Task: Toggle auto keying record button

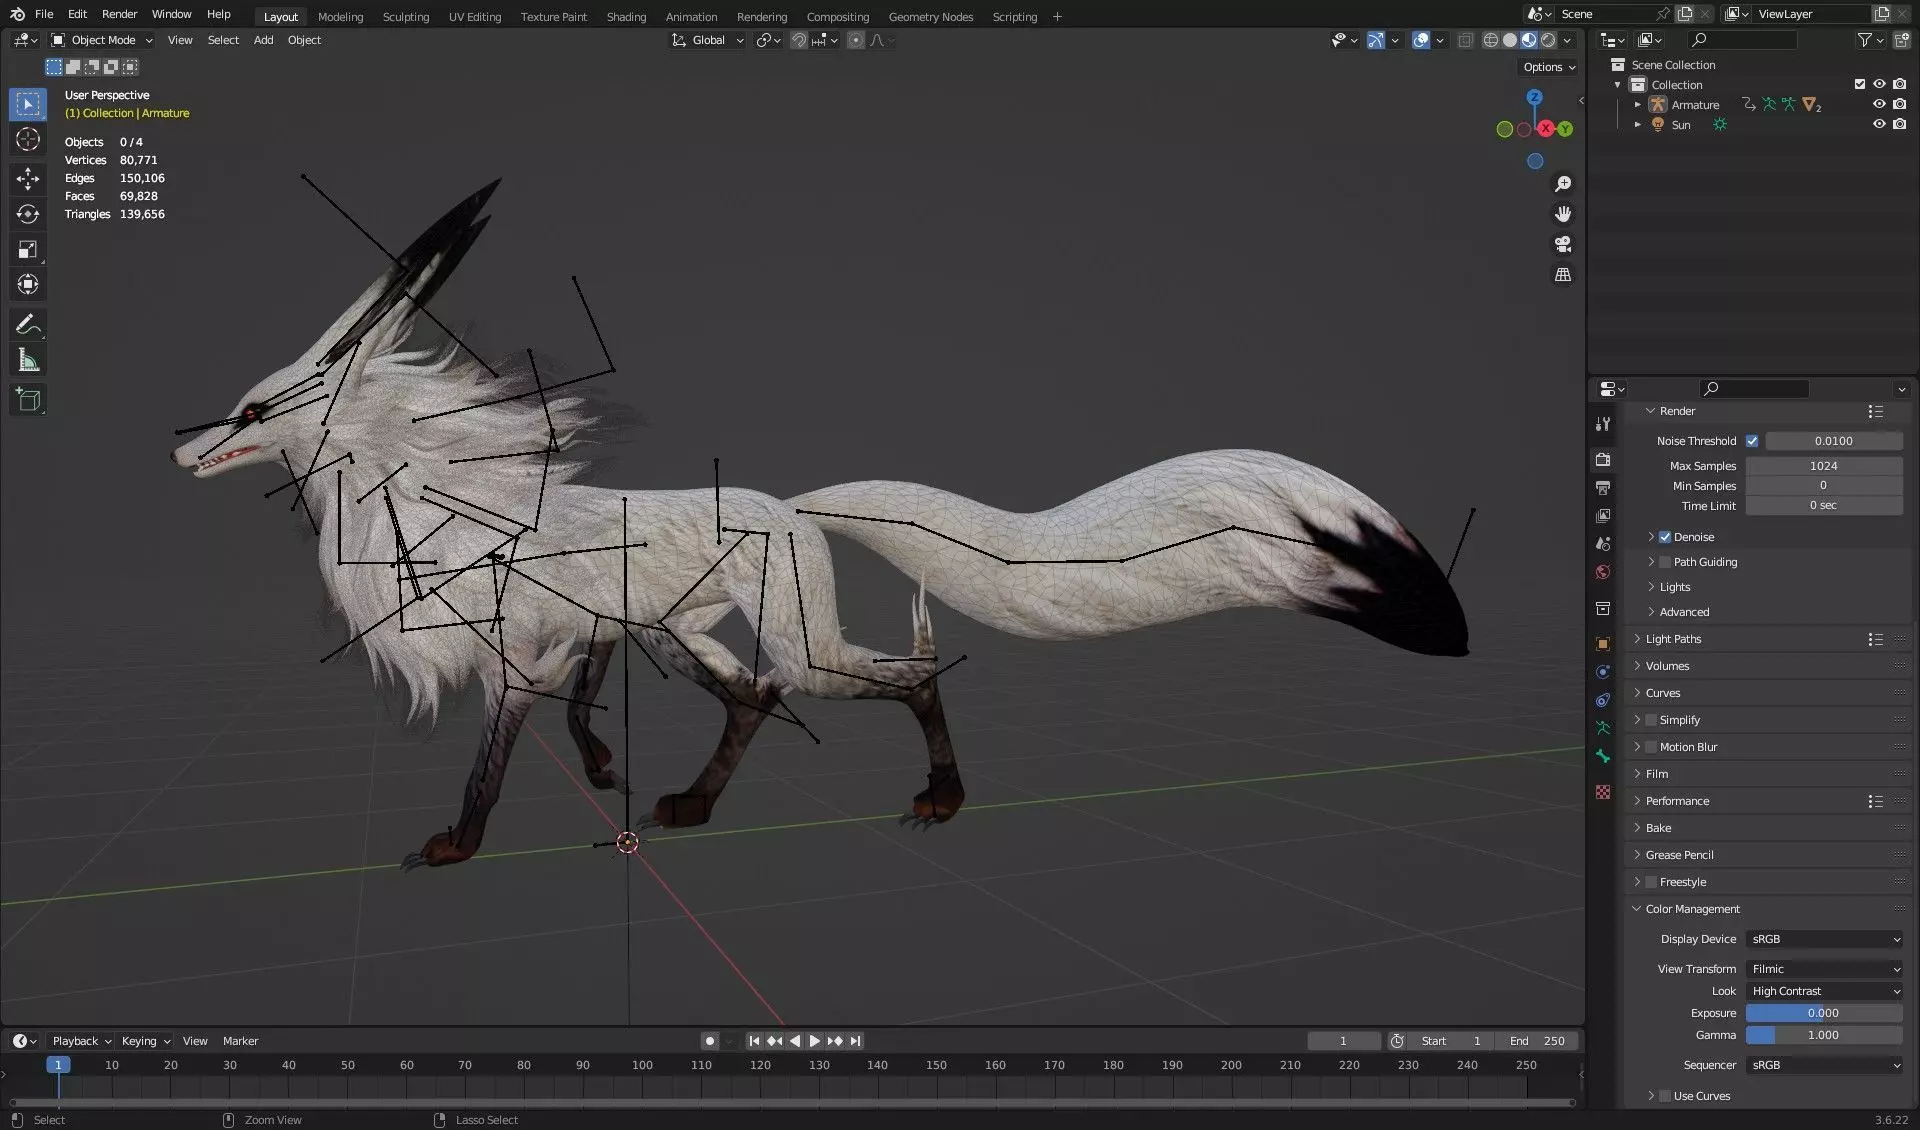Action: click(x=709, y=1041)
